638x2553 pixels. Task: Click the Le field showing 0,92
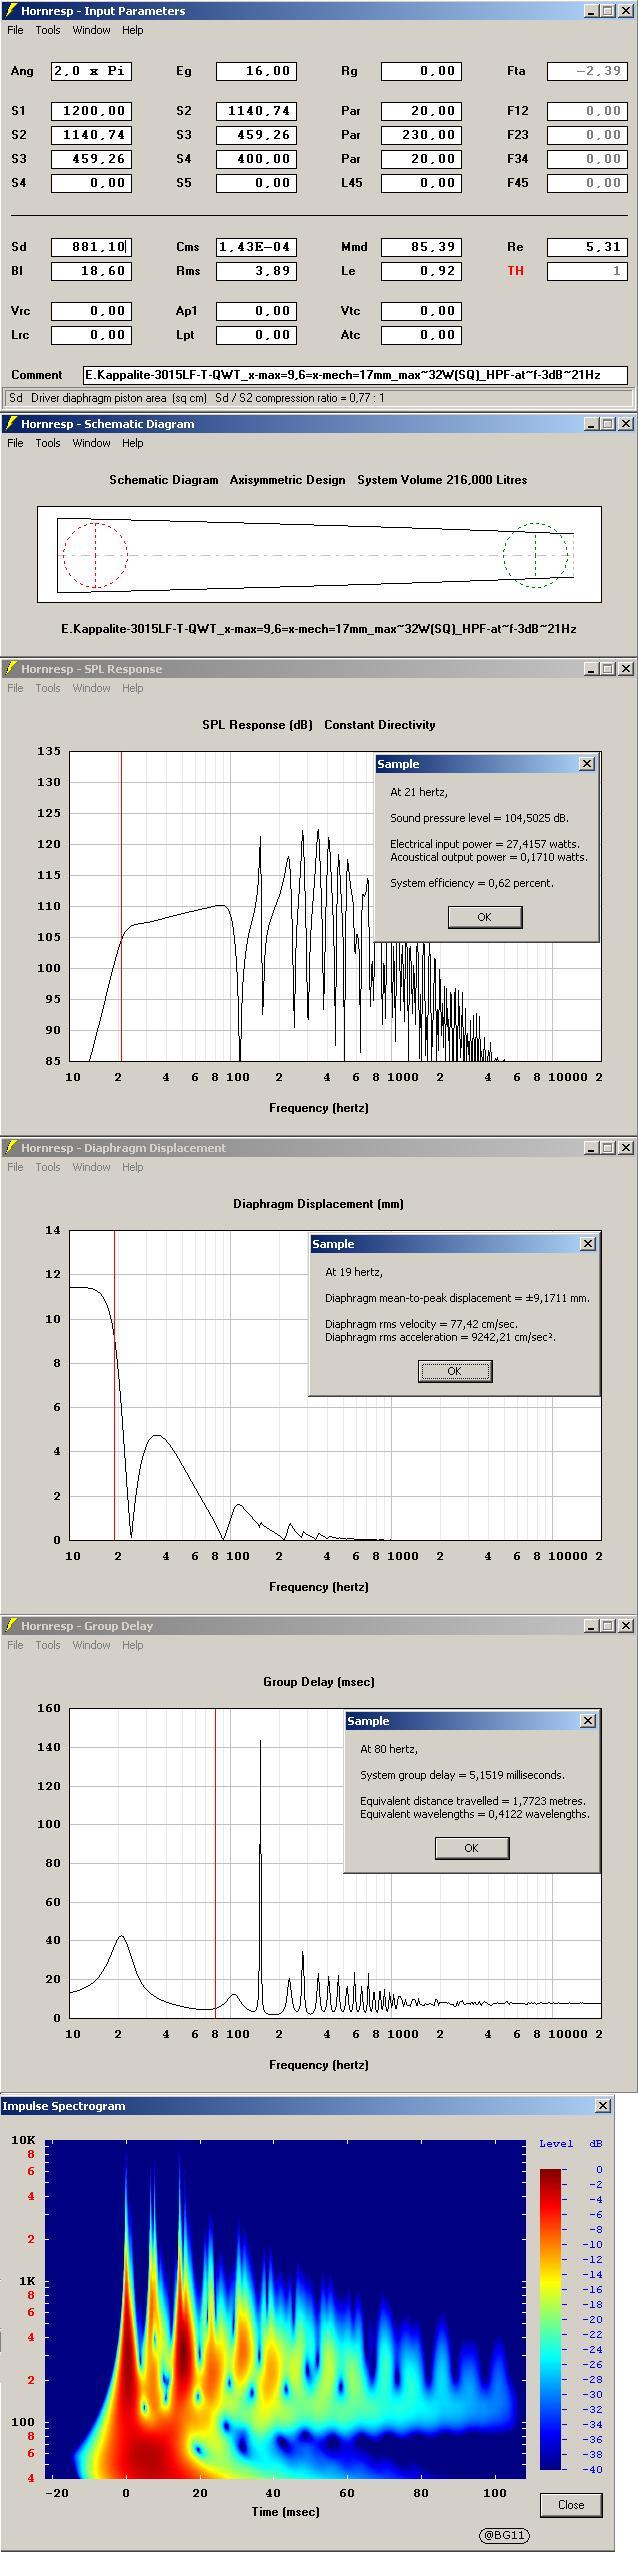pos(421,271)
